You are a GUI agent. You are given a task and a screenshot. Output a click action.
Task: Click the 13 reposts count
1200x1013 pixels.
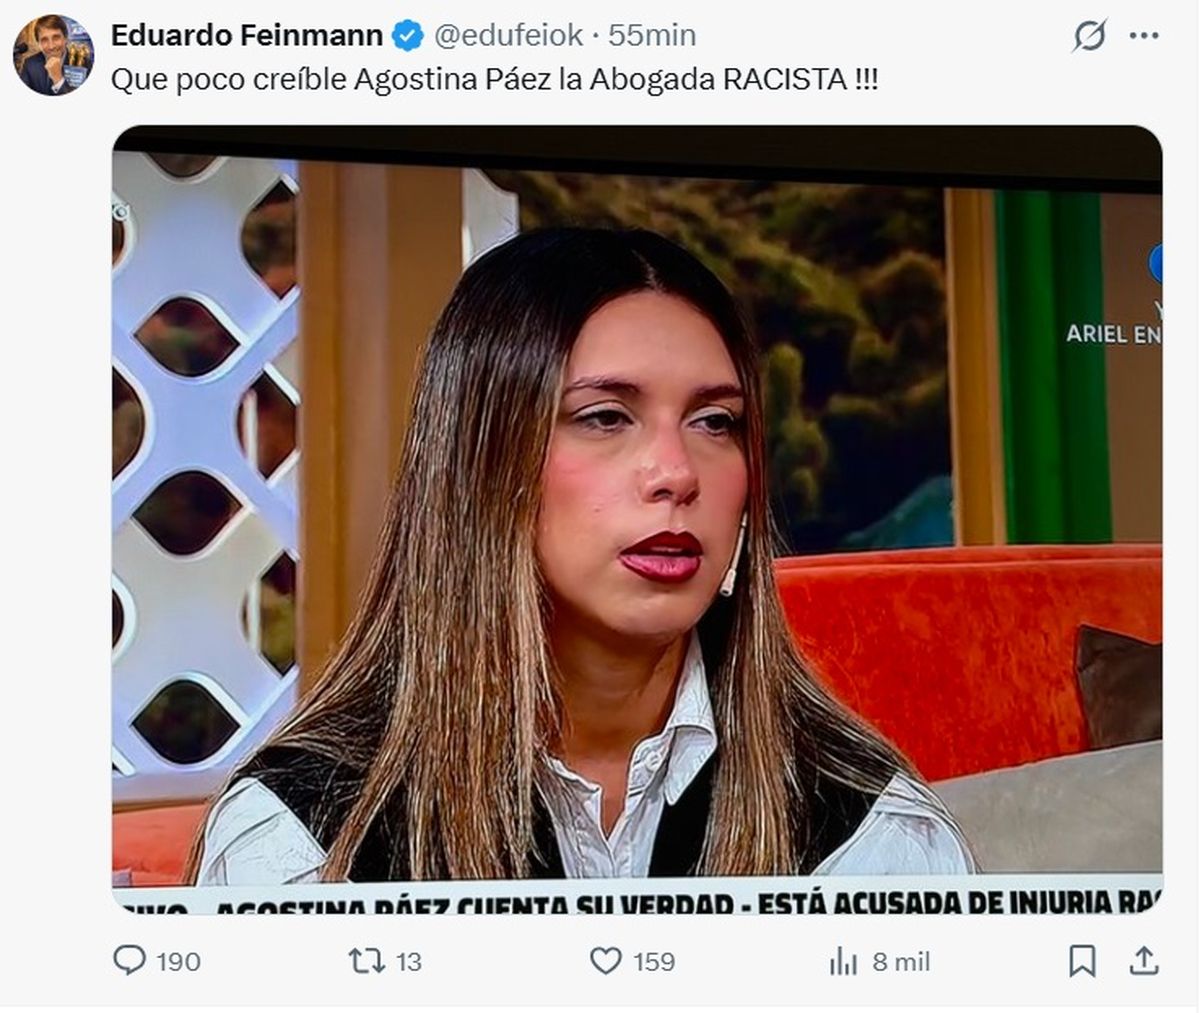tap(408, 962)
